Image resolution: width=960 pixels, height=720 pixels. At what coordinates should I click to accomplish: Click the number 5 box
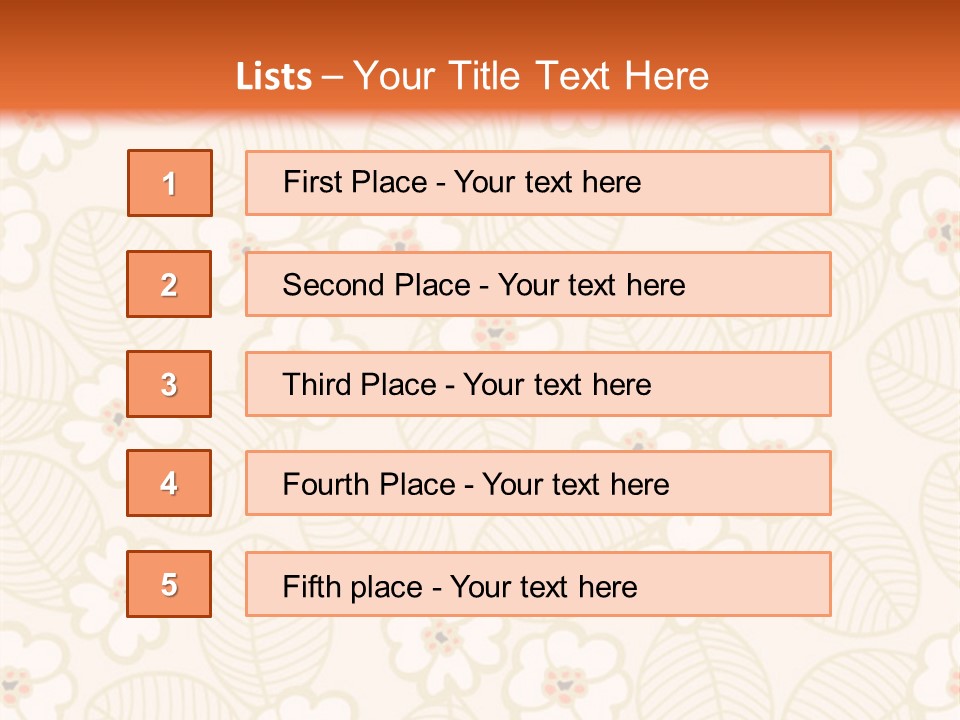click(x=169, y=584)
